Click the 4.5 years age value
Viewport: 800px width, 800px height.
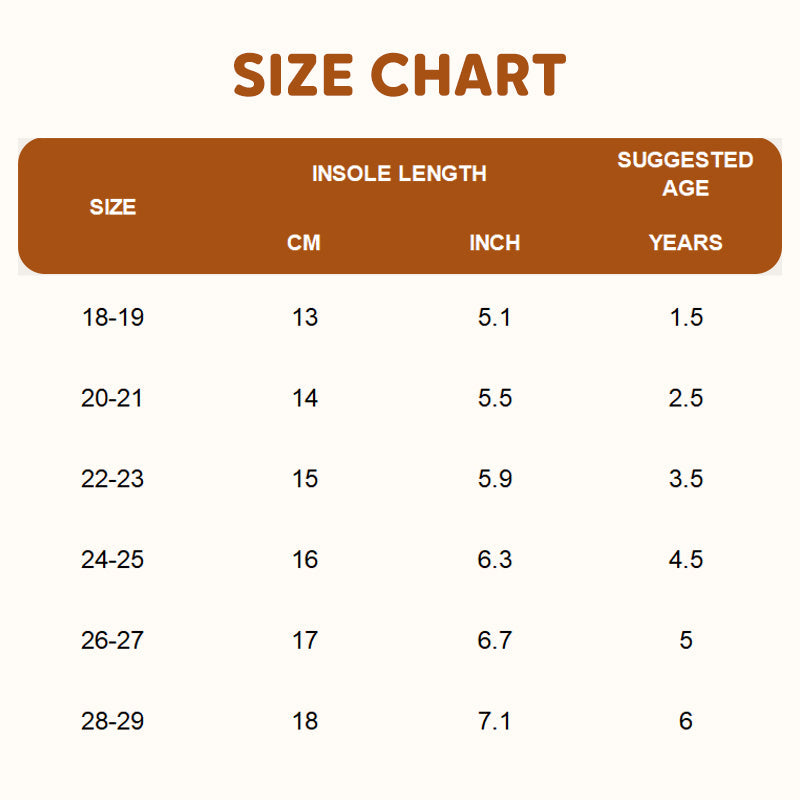click(x=686, y=559)
